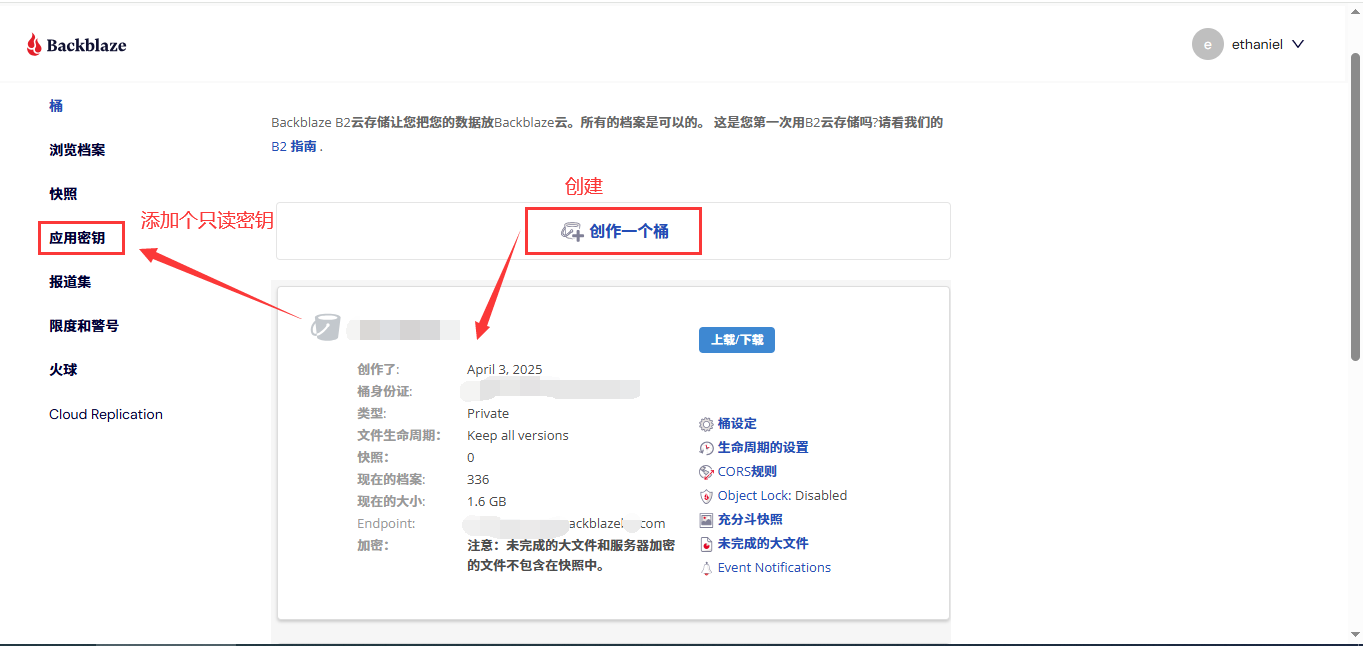This screenshot has height=646, width=1363.
Task: Click the CORS规则 icon
Action: (706, 472)
